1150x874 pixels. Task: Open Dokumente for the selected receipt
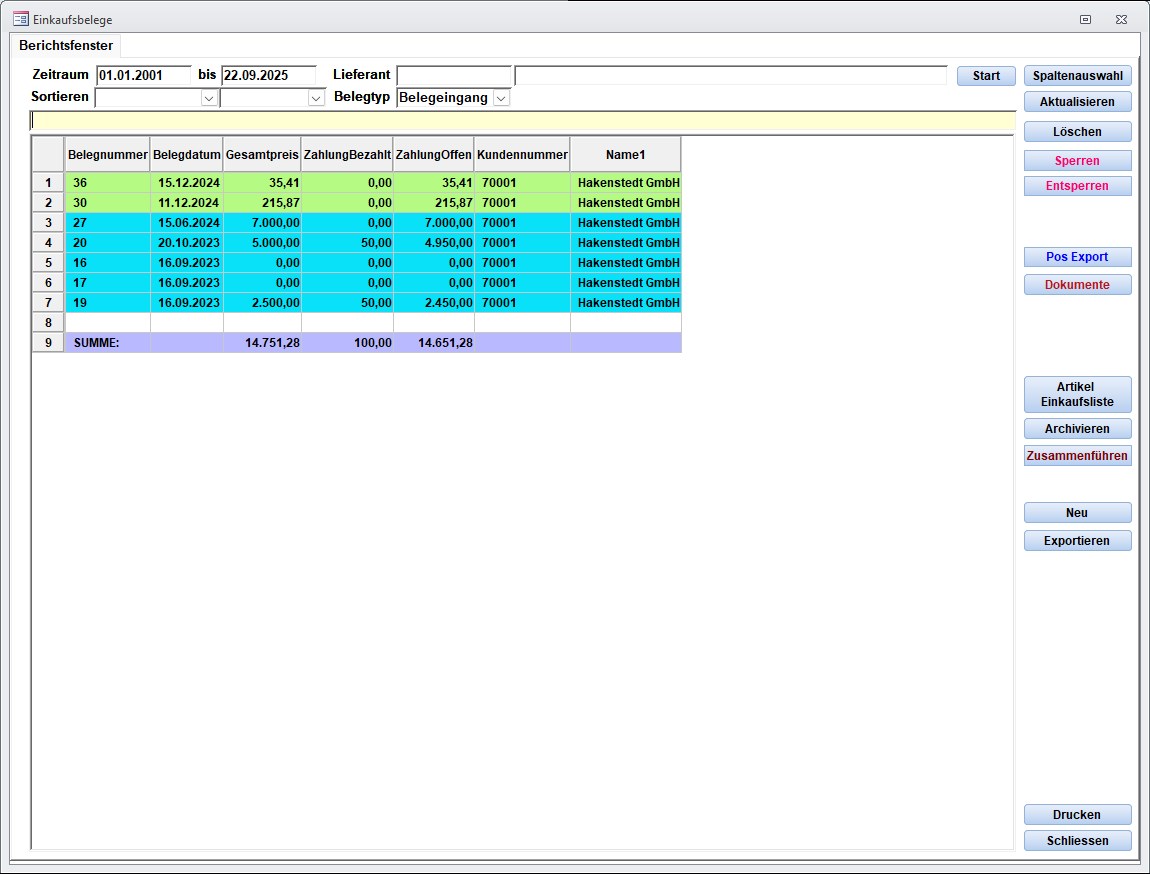[x=1077, y=285]
